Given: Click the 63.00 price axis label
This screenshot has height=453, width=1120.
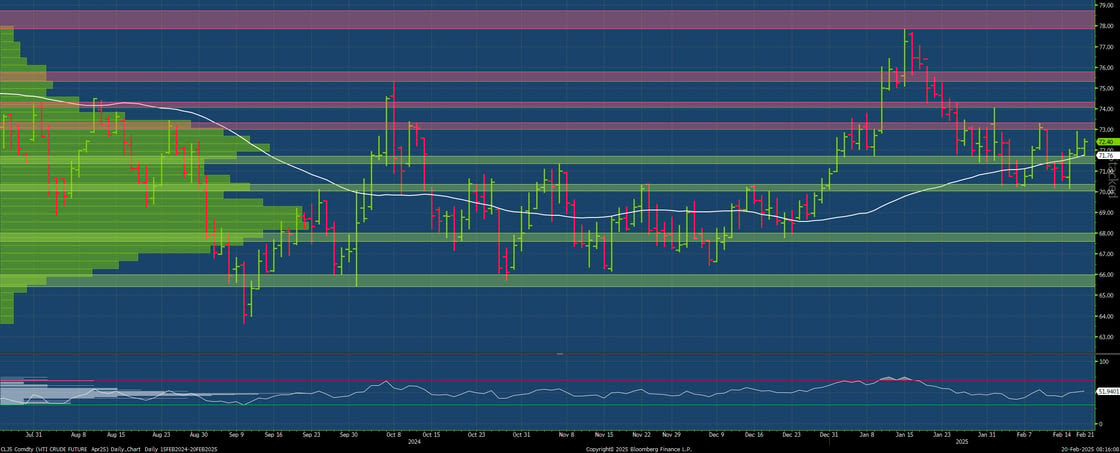Looking at the screenshot, I should click(x=1106, y=337).
